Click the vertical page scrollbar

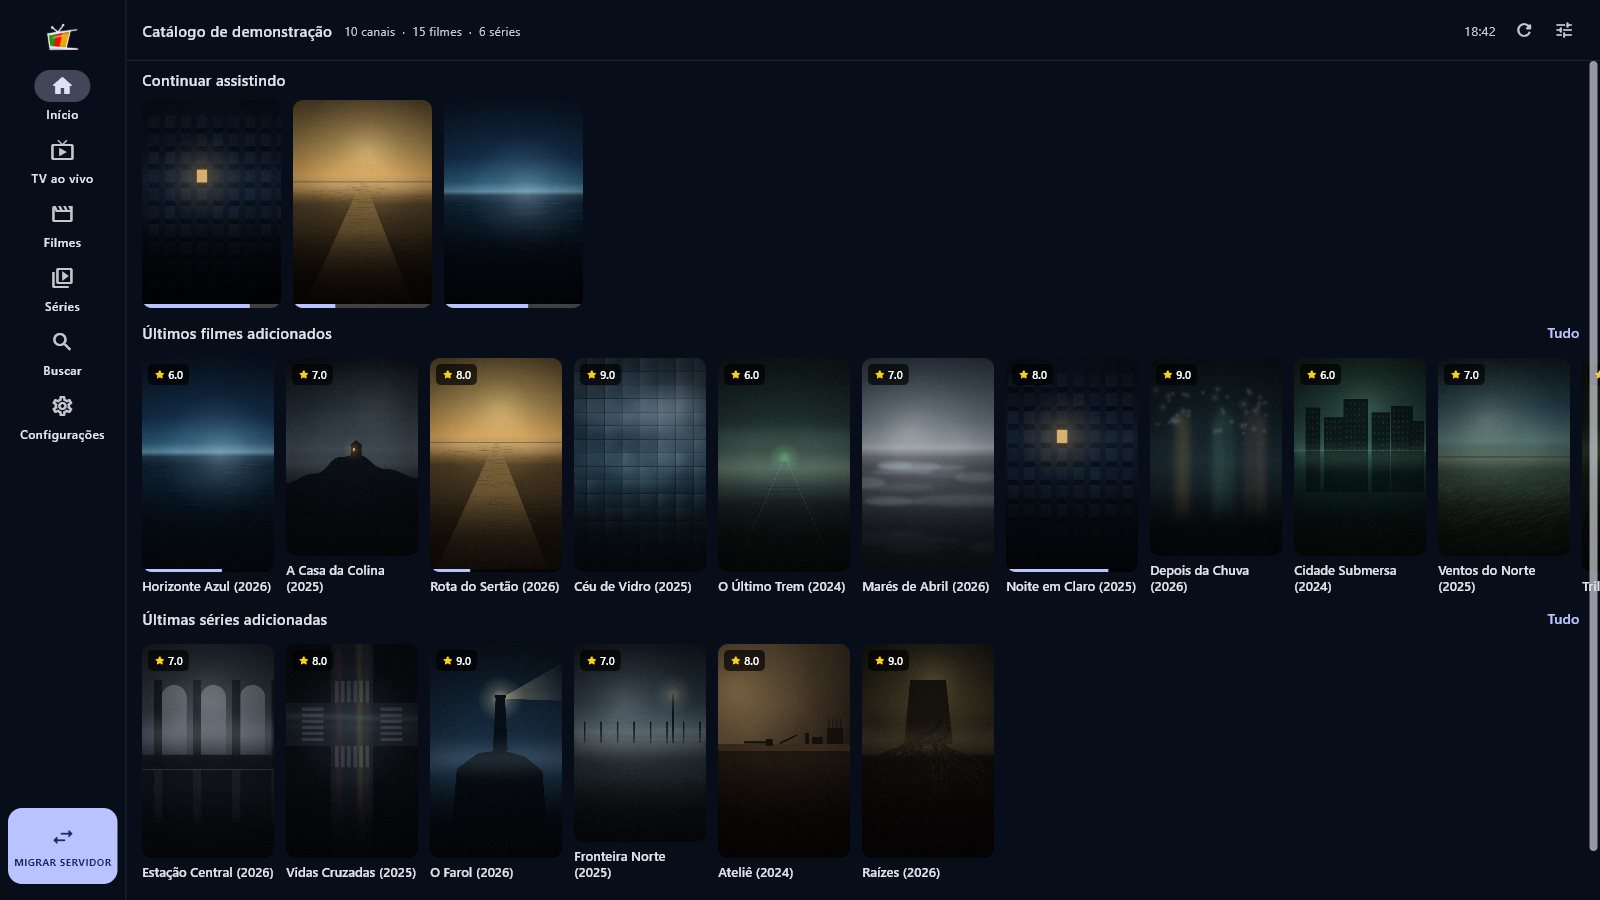pos(1593,456)
